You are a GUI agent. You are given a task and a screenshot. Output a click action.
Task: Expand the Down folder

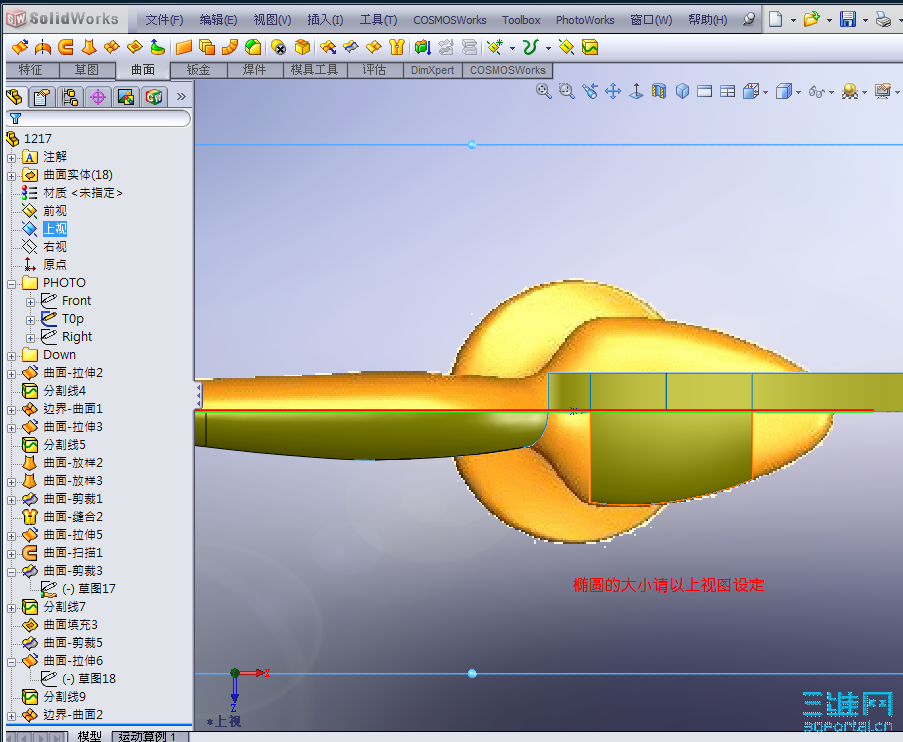(x=12, y=356)
